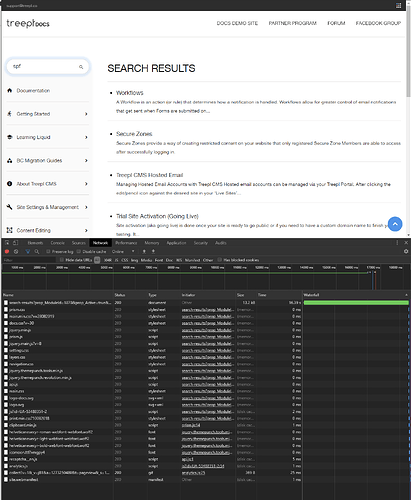Click the home icon beside Documentation
The image size is (411, 500).
pyautogui.click(x=10, y=90)
